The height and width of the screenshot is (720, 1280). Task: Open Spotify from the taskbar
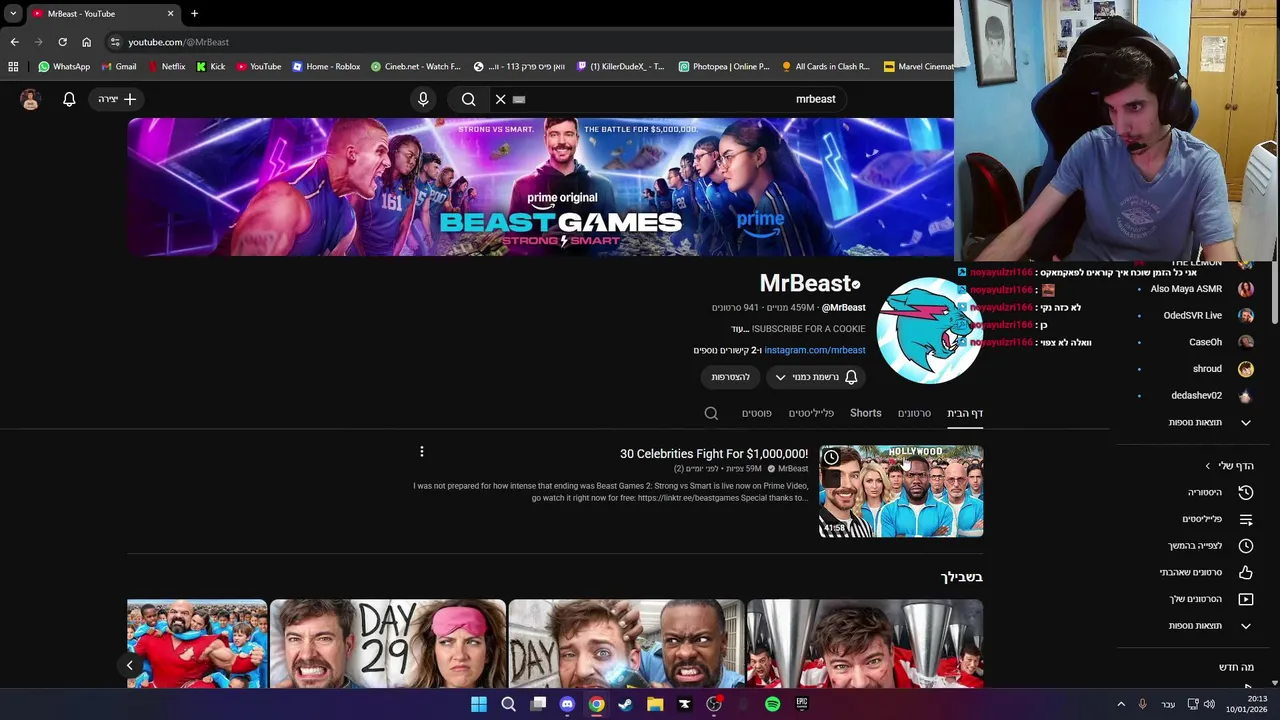coord(772,704)
